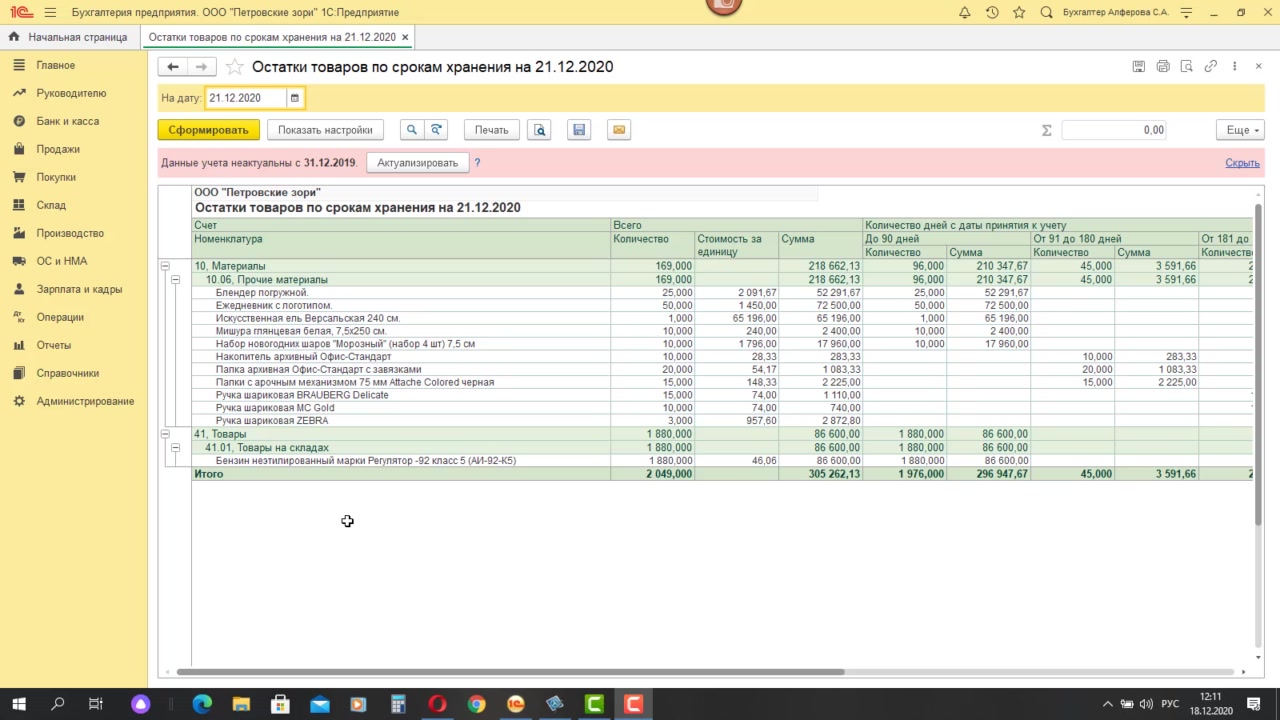Image resolution: width=1280 pixels, height=720 pixels.
Task: Click the find (magnifier) icon in report toolbar
Action: (x=410, y=130)
